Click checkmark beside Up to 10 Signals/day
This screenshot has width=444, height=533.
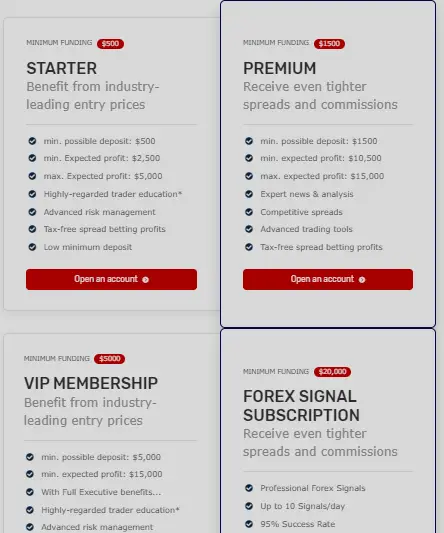[x=249, y=506]
